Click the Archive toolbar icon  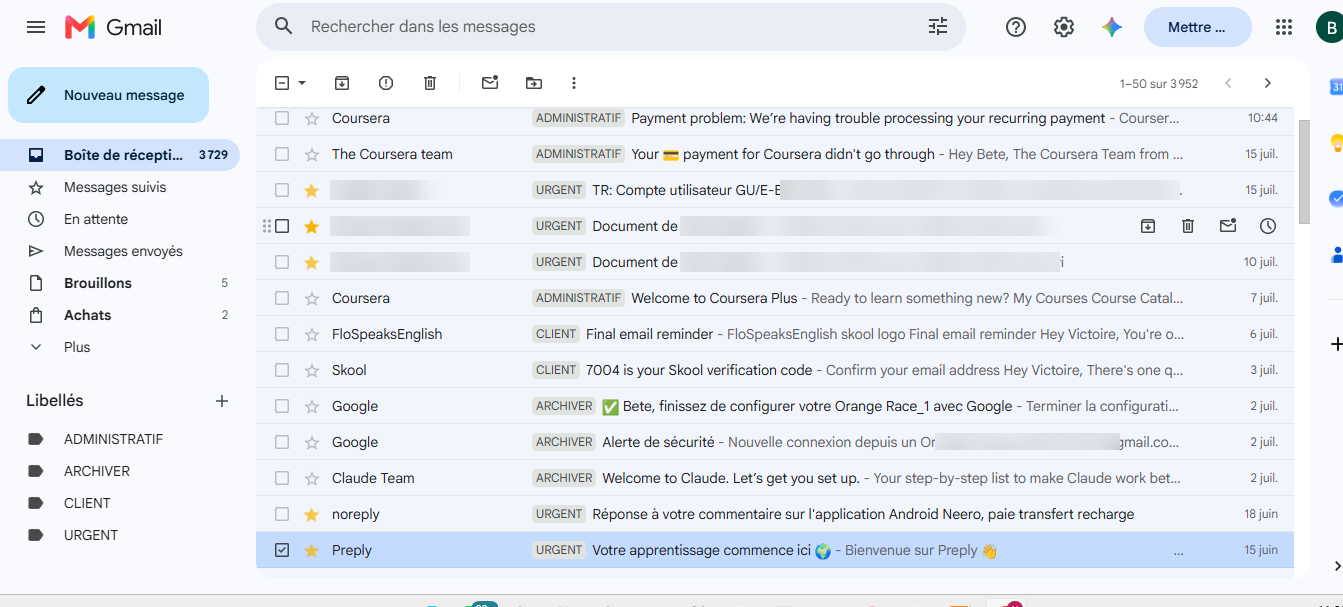point(342,83)
